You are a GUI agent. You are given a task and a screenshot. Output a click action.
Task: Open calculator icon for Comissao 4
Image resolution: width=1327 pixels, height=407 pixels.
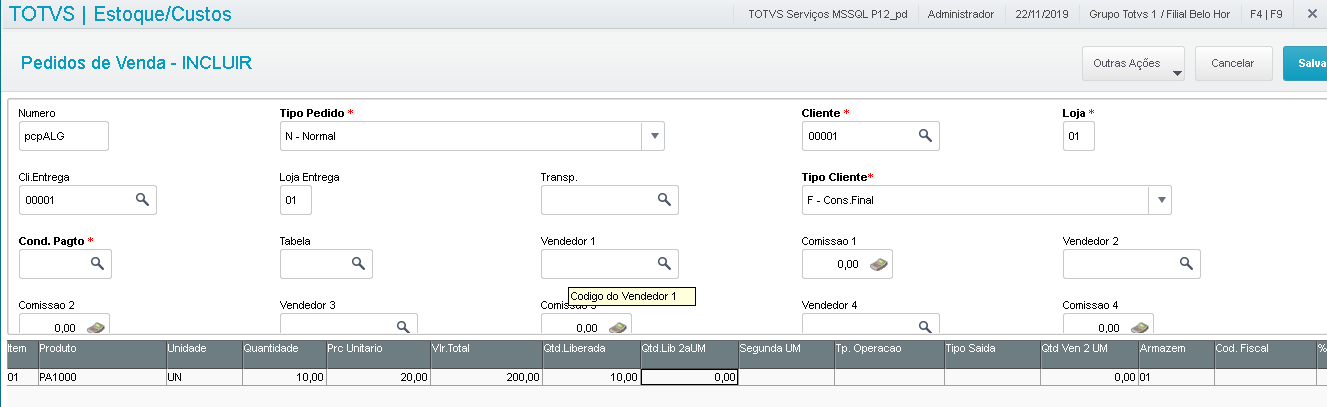[1140, 327]
